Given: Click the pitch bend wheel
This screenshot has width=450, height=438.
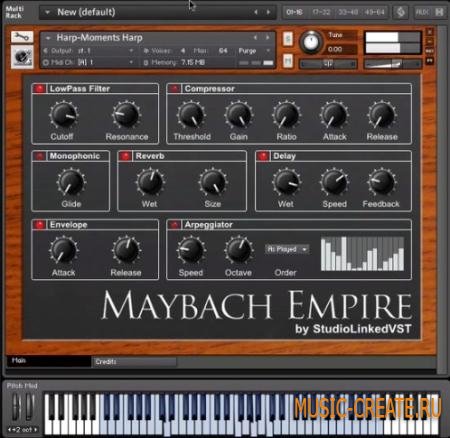Looking at the screenshot, I should pyautogui.click(x=16, y=407).
